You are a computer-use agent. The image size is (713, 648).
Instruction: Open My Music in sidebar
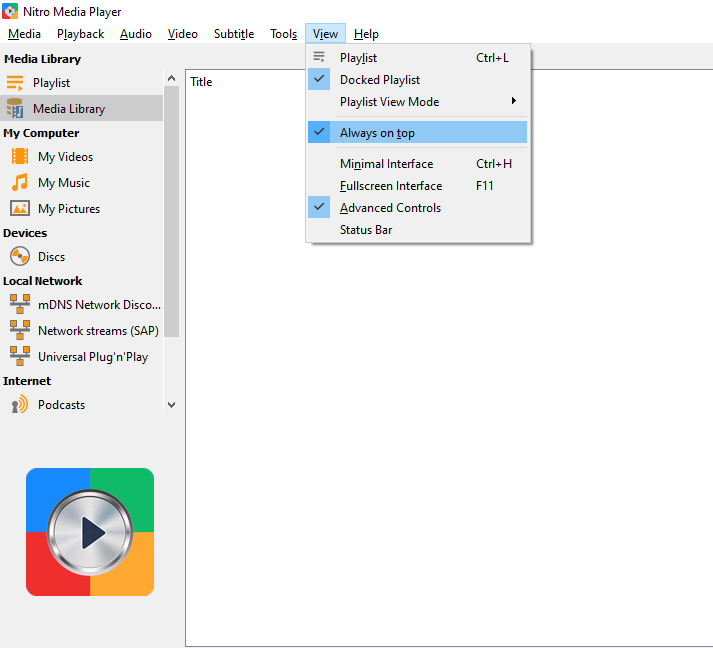(81, 182)
